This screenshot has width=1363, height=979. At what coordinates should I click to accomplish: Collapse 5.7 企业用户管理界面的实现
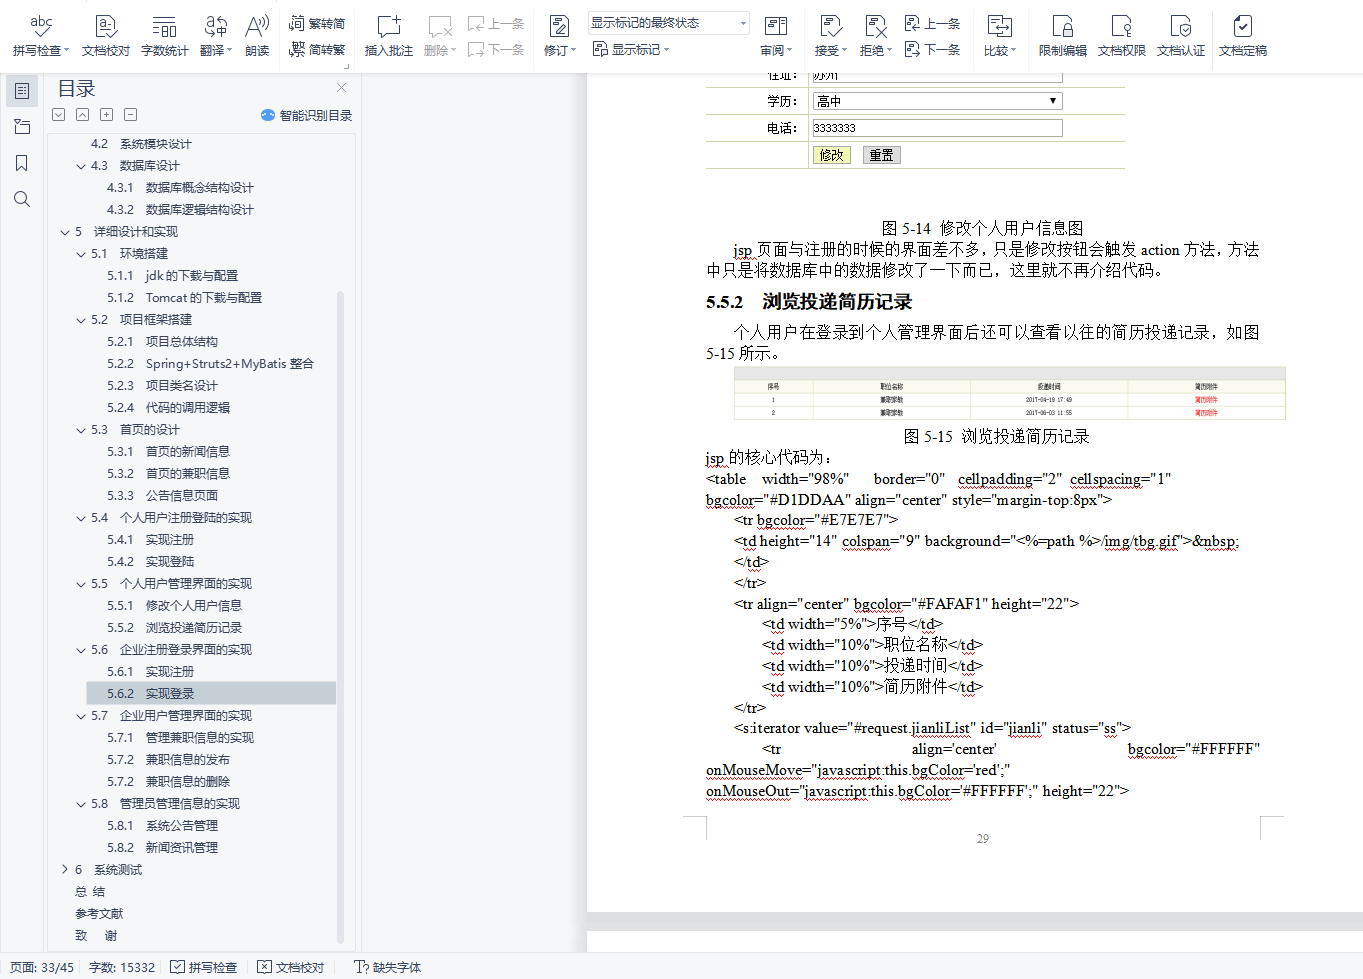click(x=81, y=716)
